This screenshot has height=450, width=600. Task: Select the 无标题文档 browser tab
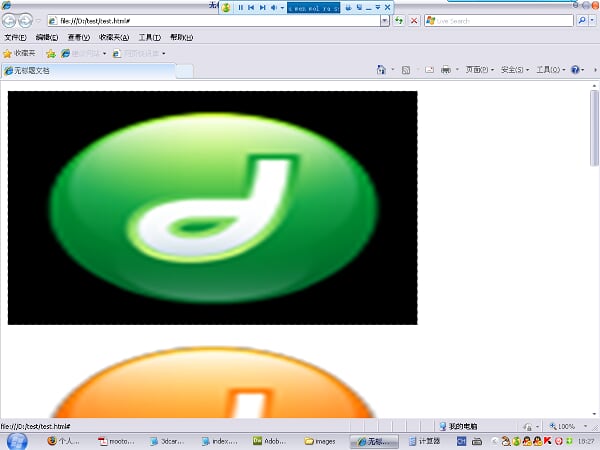89,70
